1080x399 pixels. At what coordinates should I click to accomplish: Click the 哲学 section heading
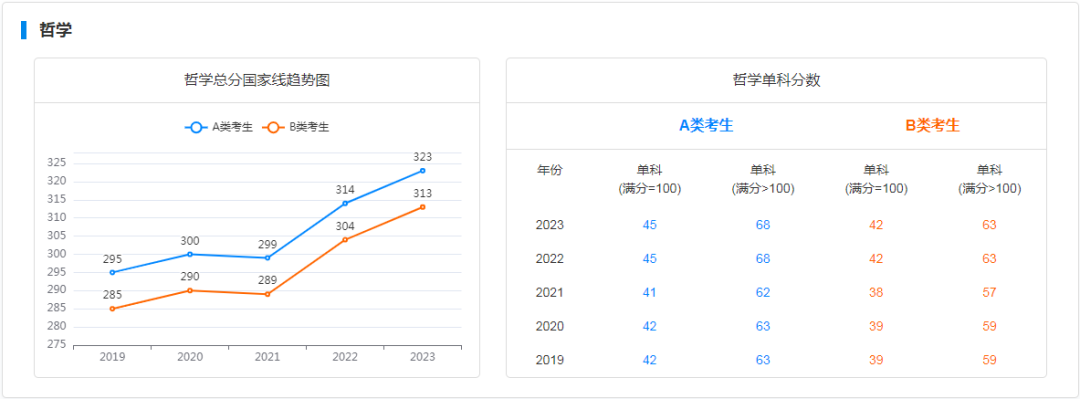point(56,30)
